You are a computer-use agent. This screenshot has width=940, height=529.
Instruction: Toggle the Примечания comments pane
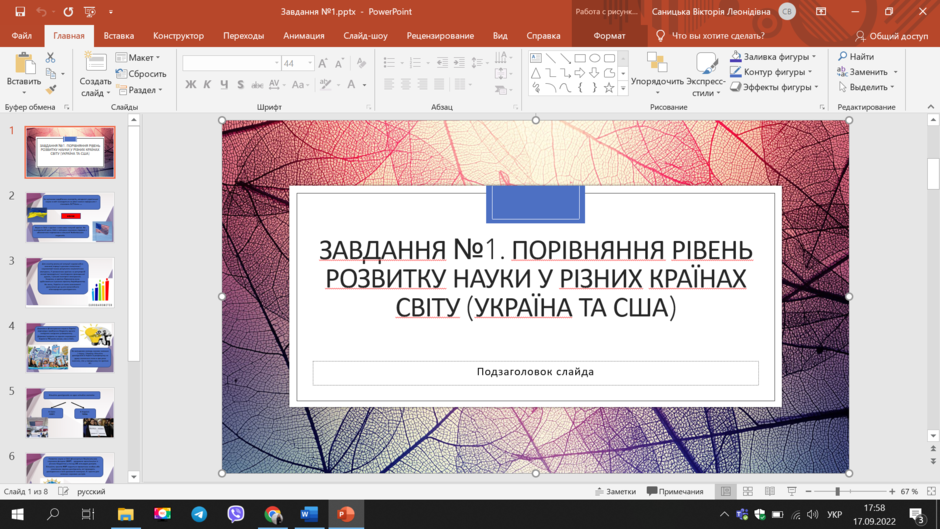coord(675,491)
